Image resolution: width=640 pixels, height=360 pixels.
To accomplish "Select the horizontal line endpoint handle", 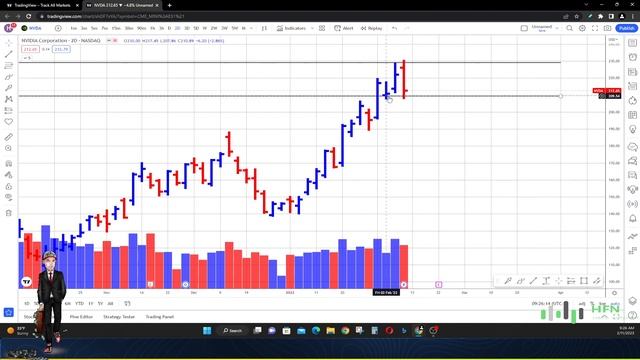I will coord(561,96).
